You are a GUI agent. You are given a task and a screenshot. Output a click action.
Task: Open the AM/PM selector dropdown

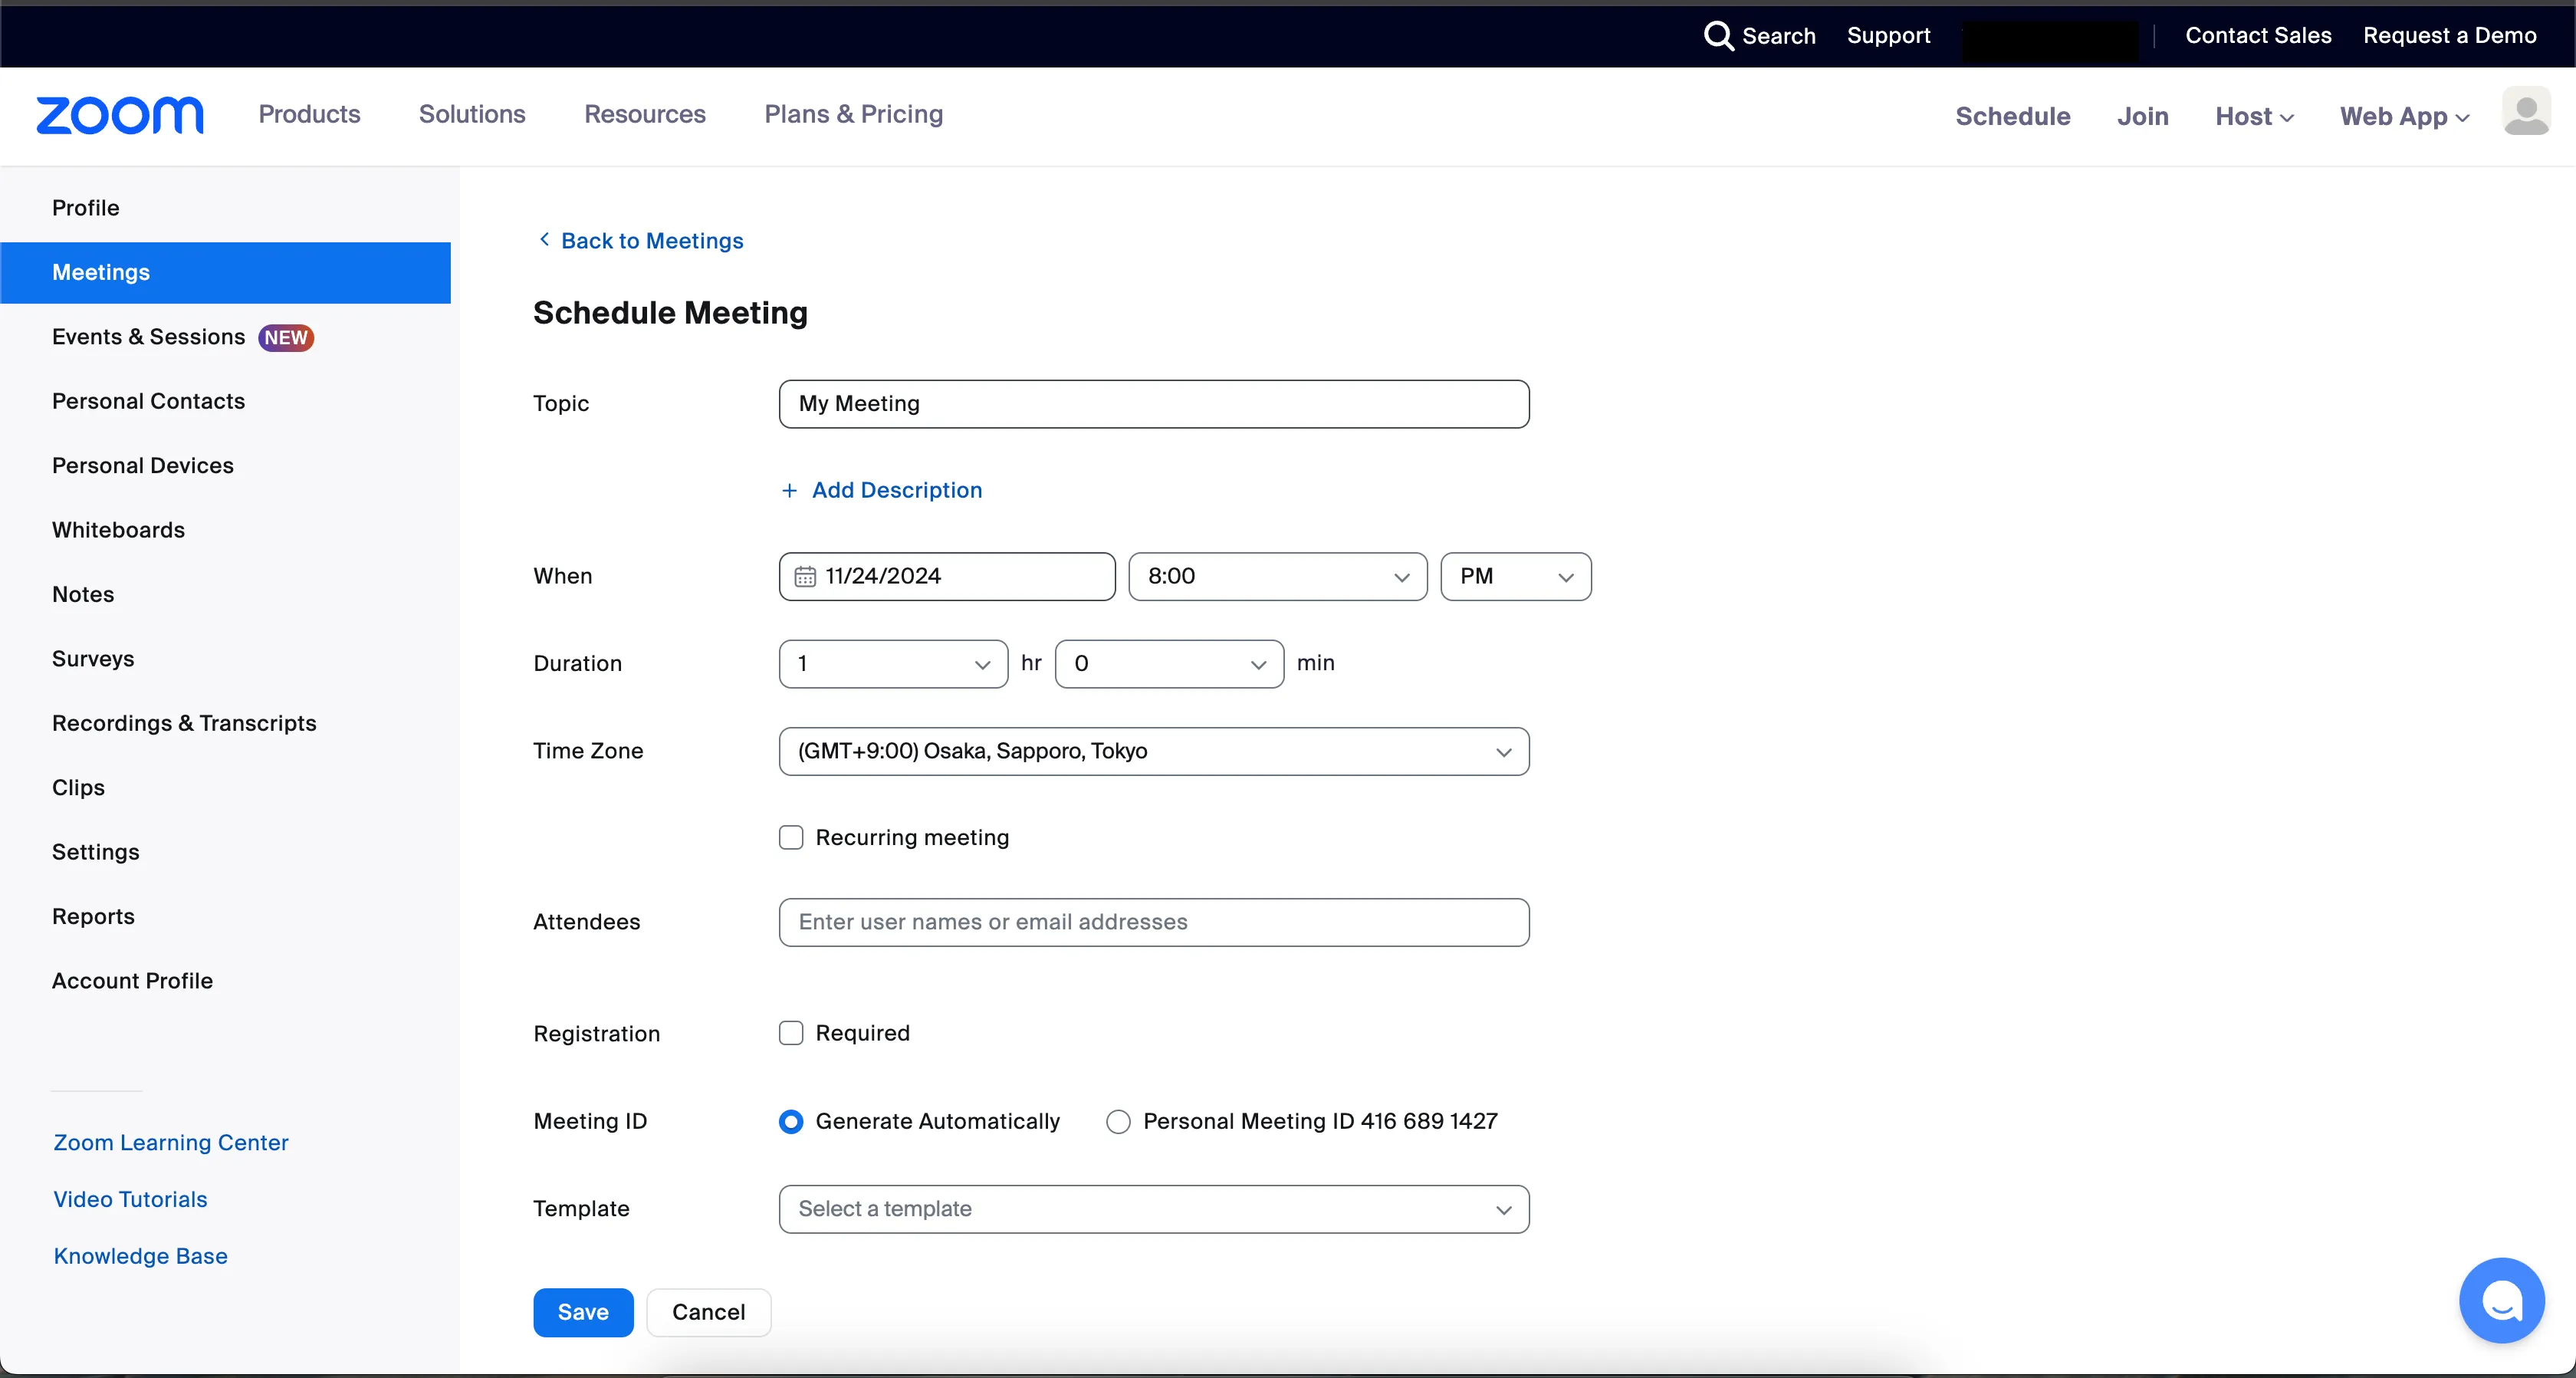pos(1515,577)
